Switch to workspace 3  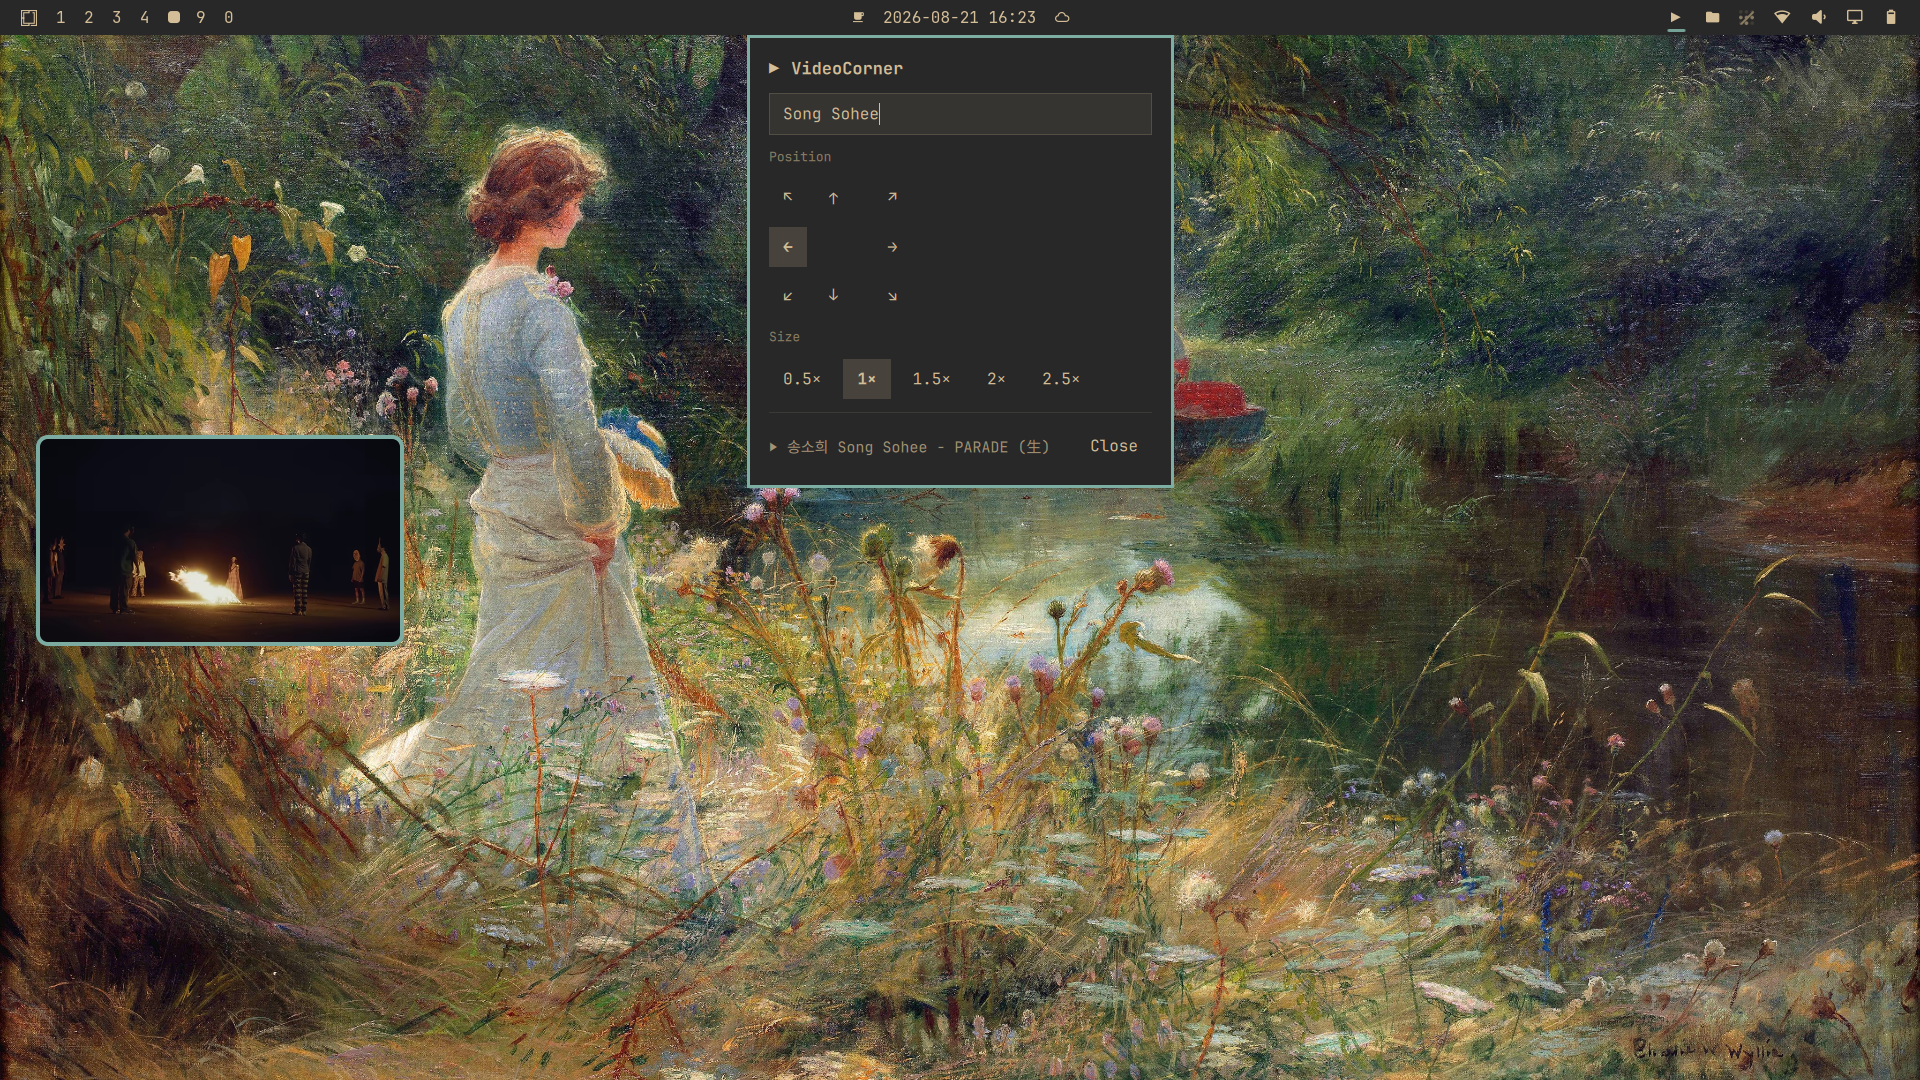click(x=117, y=17)
